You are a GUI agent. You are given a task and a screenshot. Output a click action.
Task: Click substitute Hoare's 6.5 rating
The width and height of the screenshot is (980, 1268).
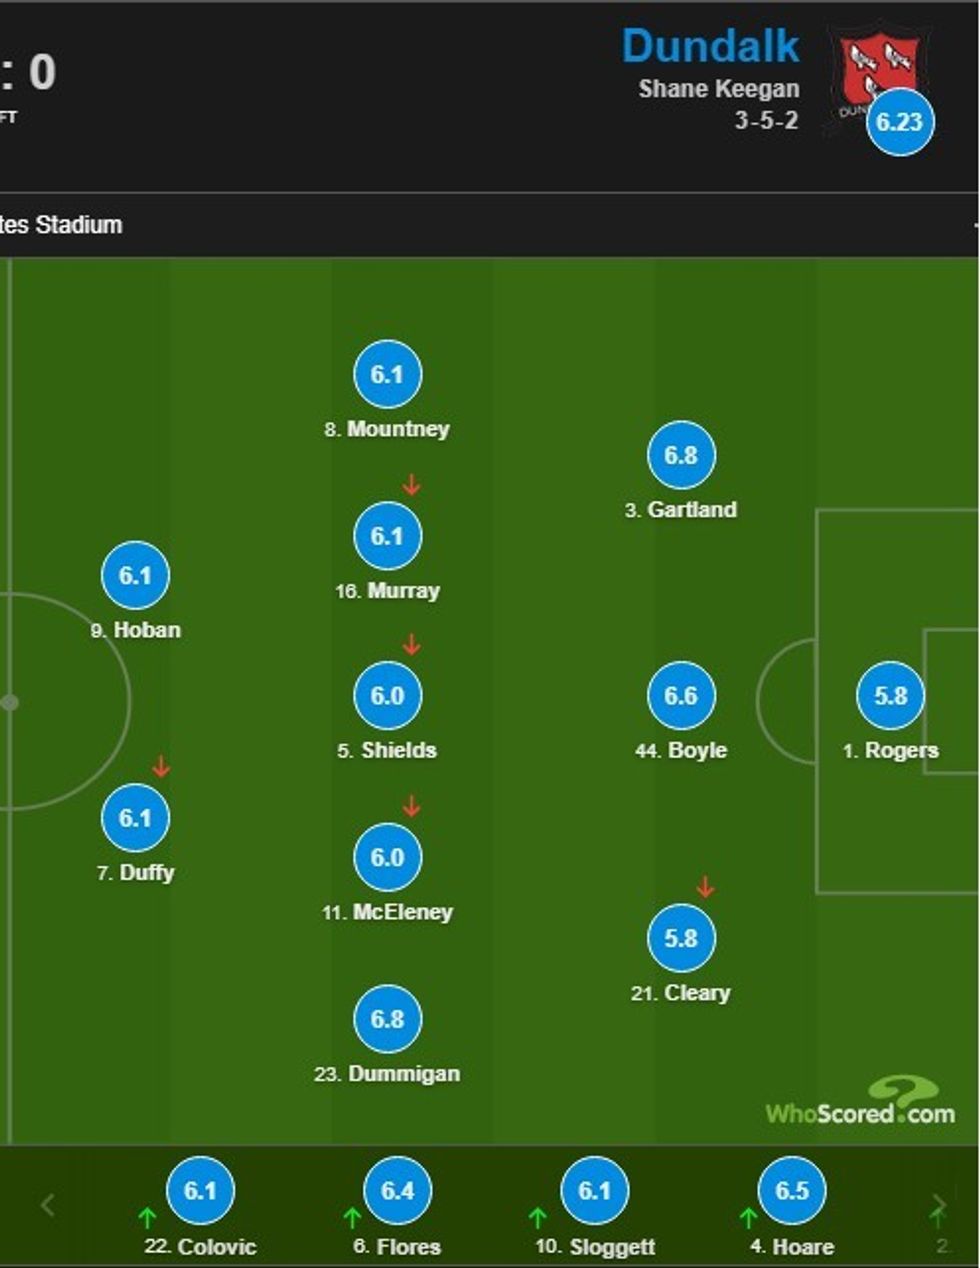point(791,1190)
